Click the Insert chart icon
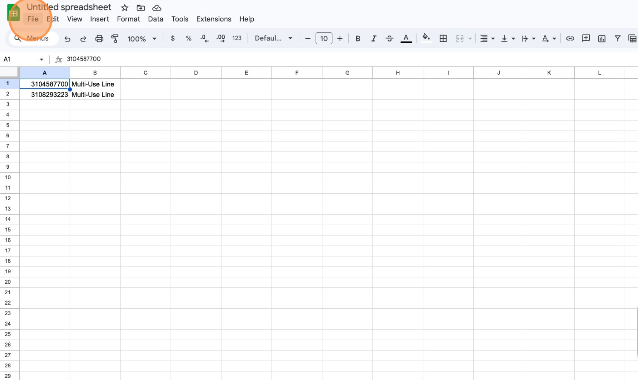Viewport: 638px width, 382px height. point(602,39)
